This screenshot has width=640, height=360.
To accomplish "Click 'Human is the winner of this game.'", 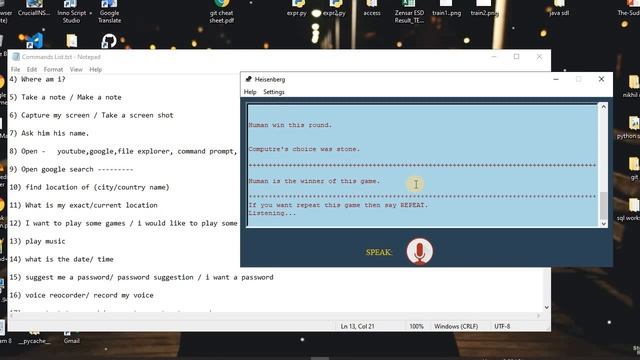I will [314, 181].
